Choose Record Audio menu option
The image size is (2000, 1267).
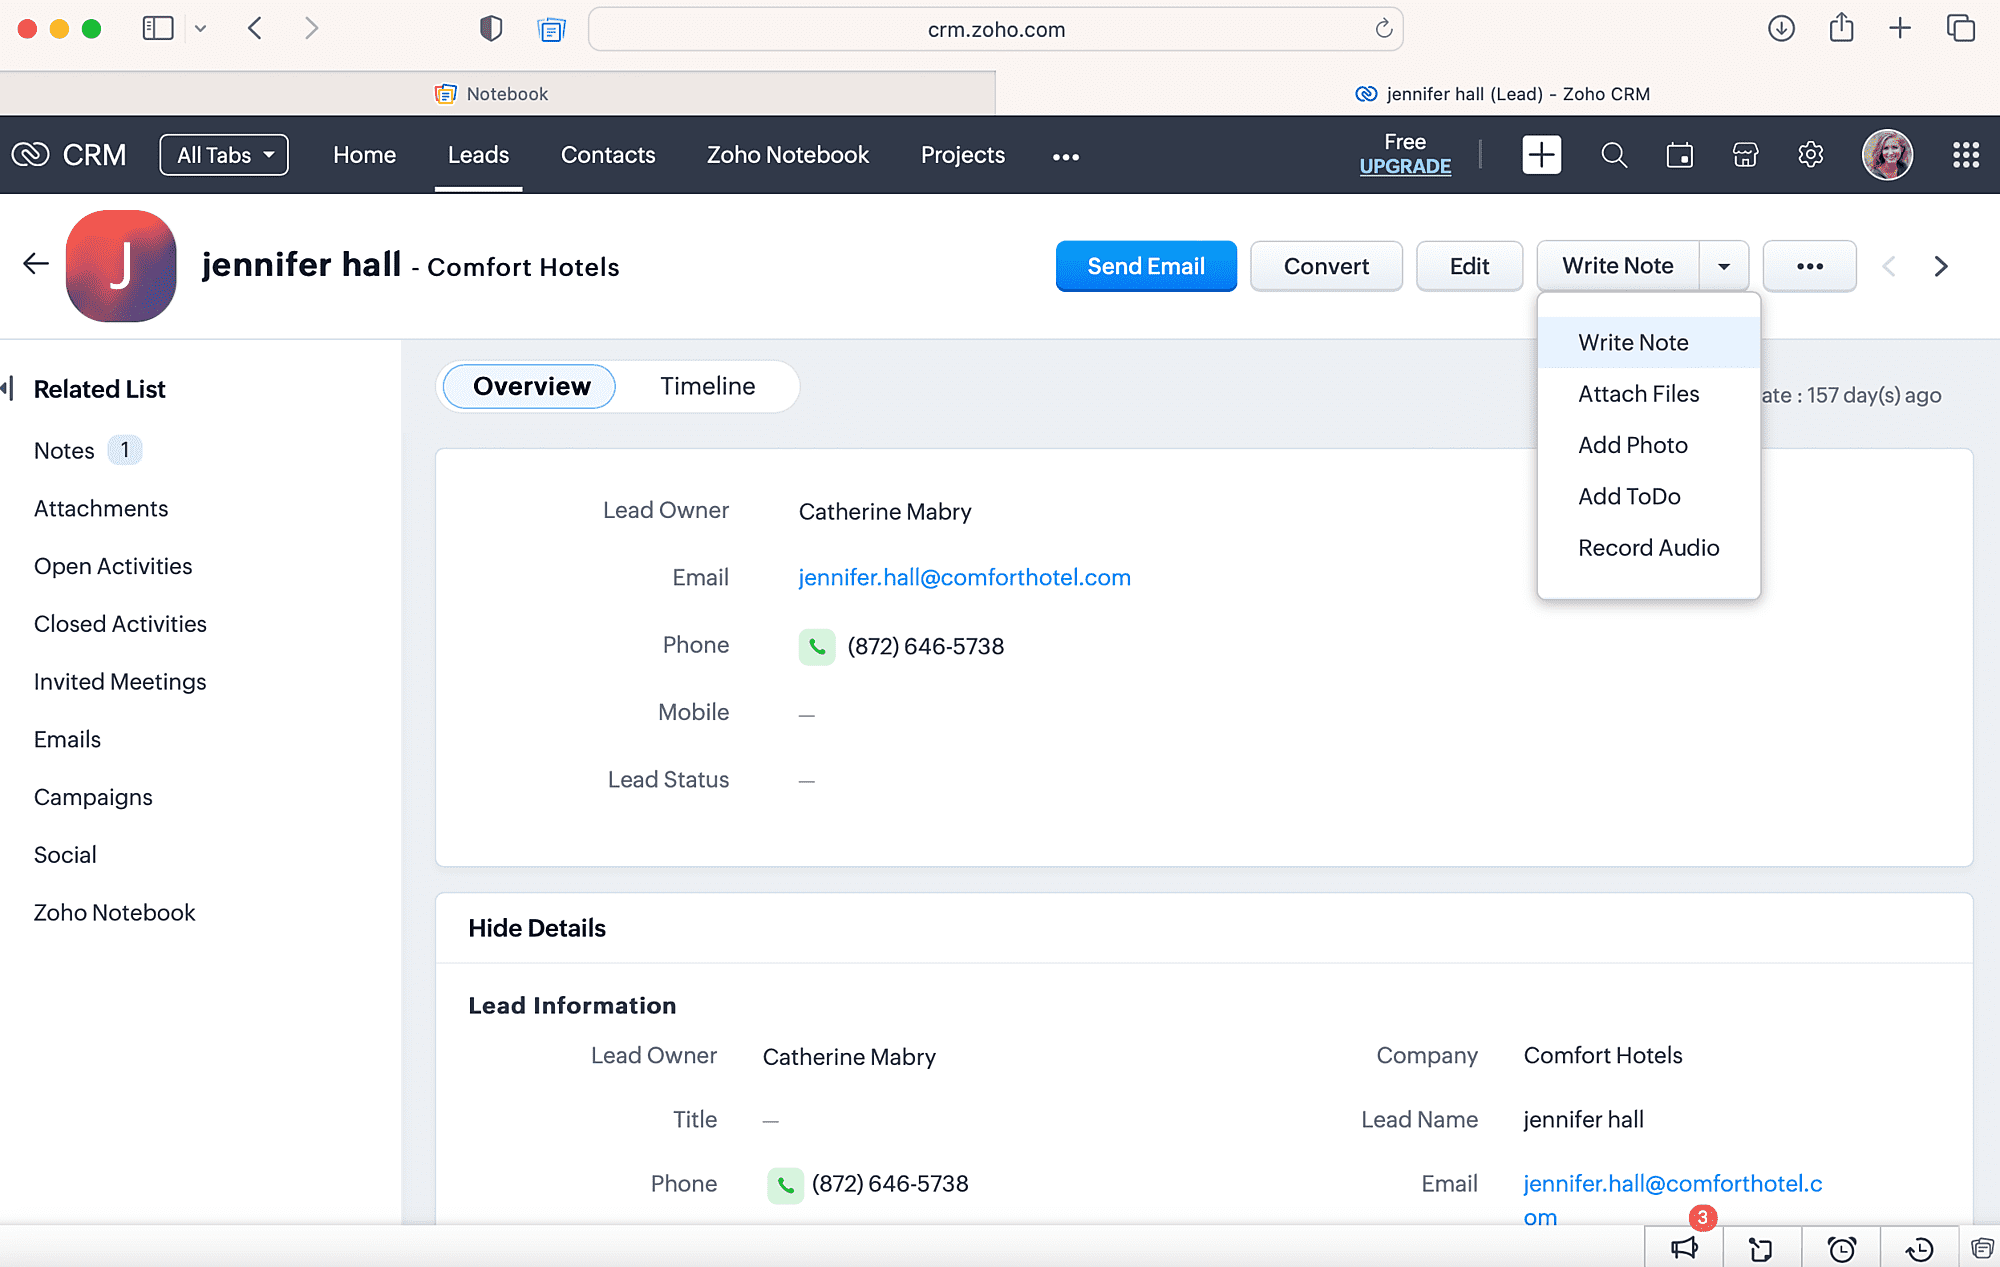[x=1648, y=548]
